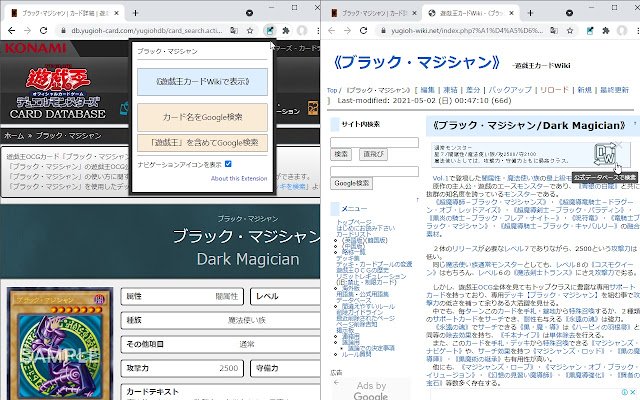
Task: Open the About this Extension link
Action: coord(239,178)
